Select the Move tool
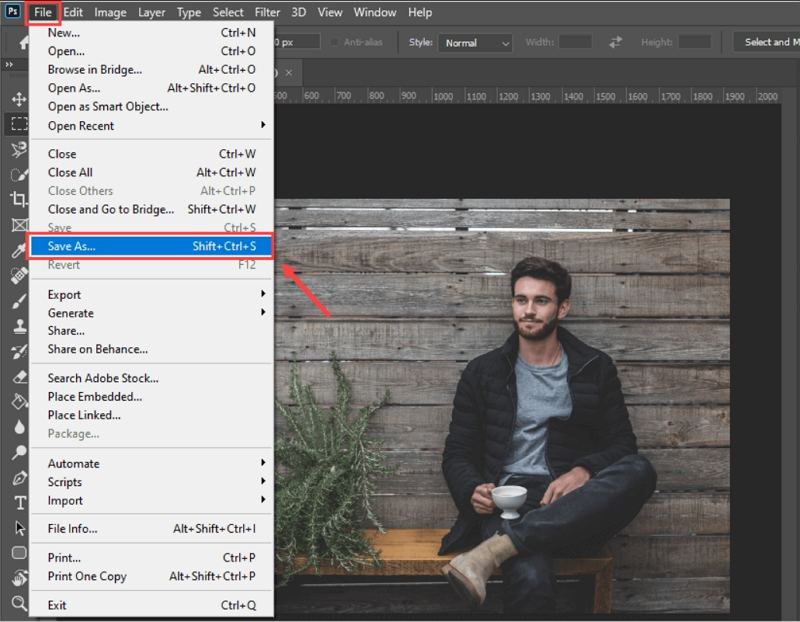This screenshot has height=622, width=800. pyautogui.click(x=18, y=100)
